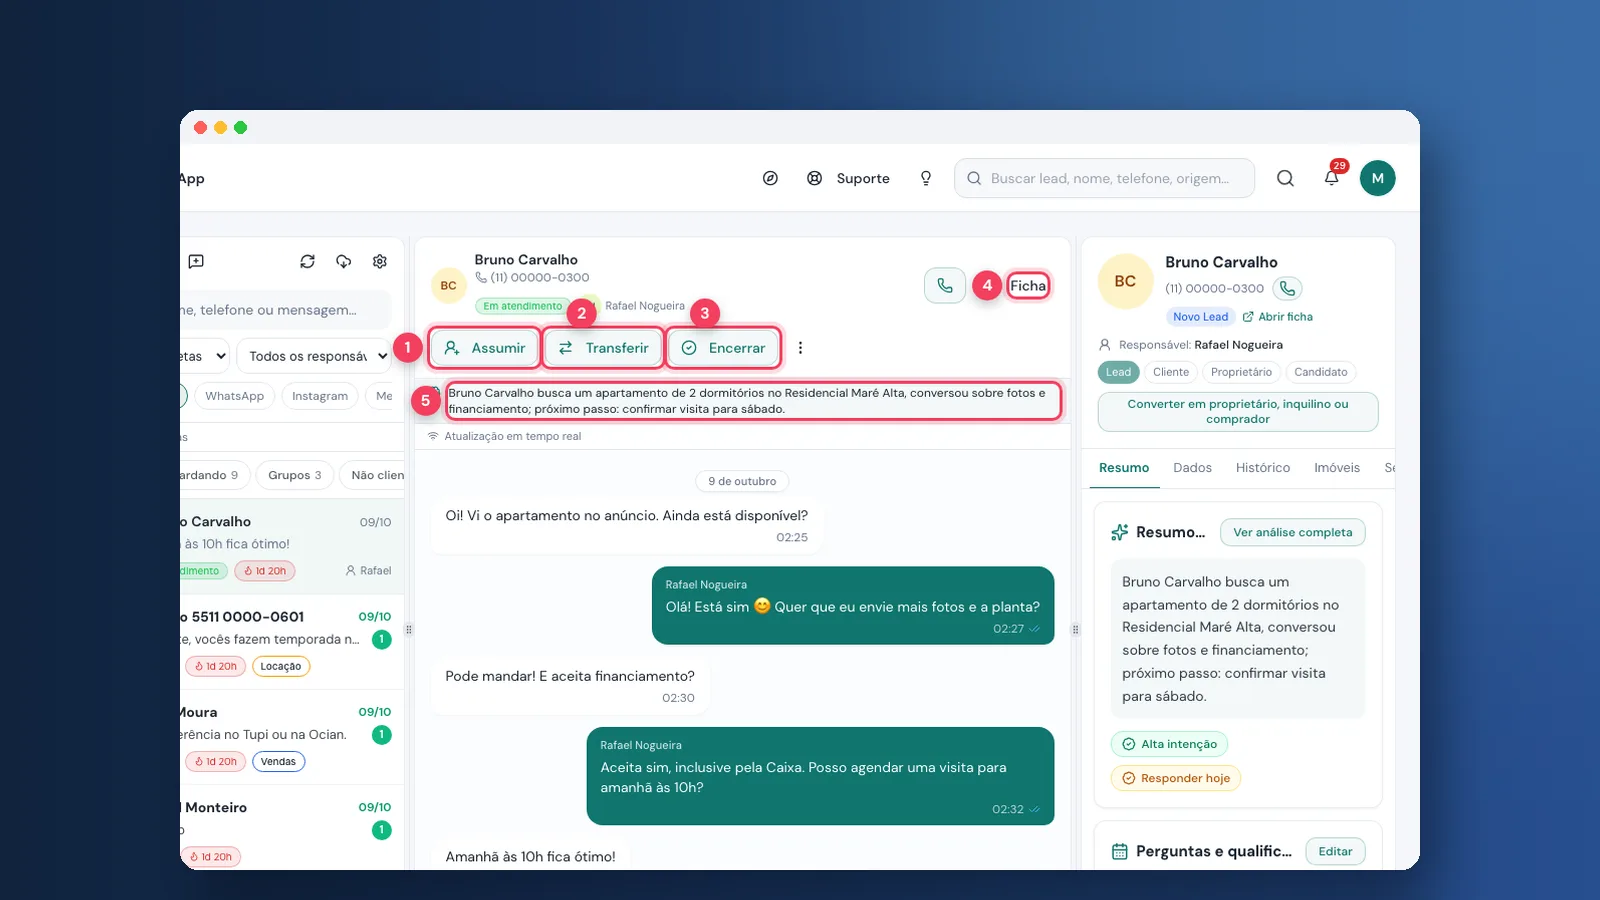This screenshot has width=1600, height=900.
Task: Switch to the Histórico tab
Action: tap(1263, 468)
